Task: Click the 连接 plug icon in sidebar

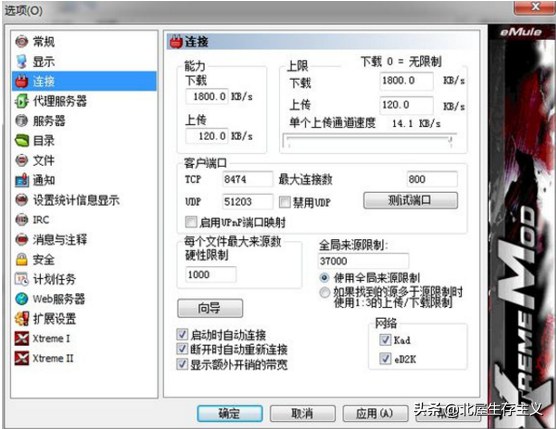Action: [x=22, y=82]
